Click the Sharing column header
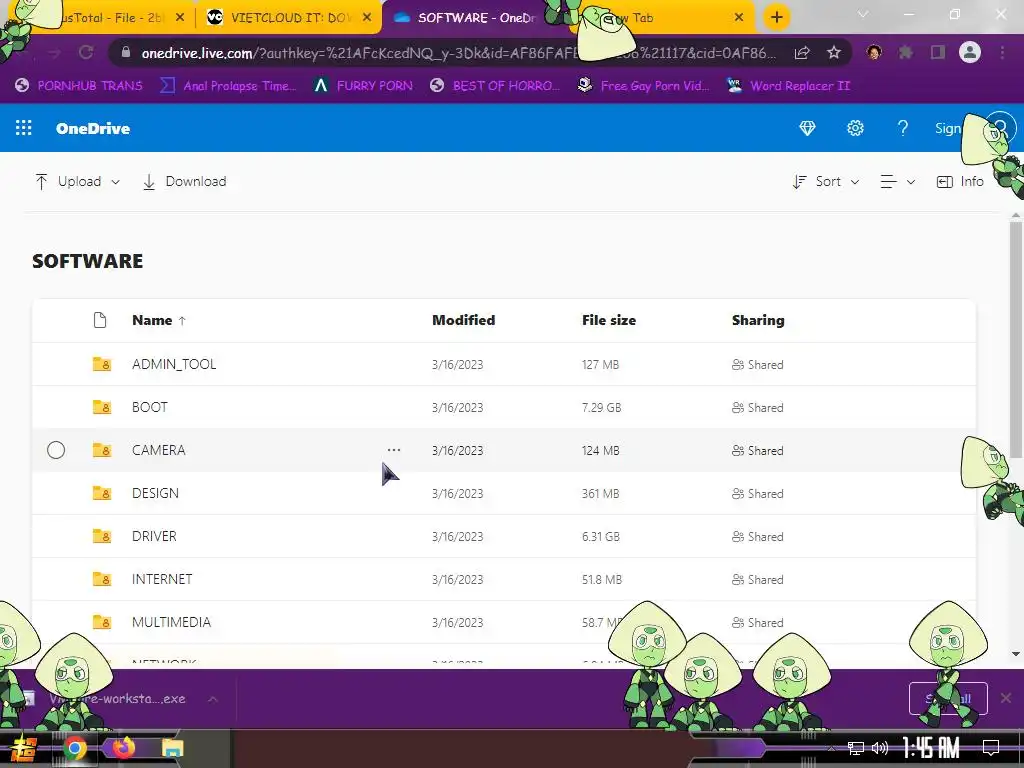 tap(758, 320)
